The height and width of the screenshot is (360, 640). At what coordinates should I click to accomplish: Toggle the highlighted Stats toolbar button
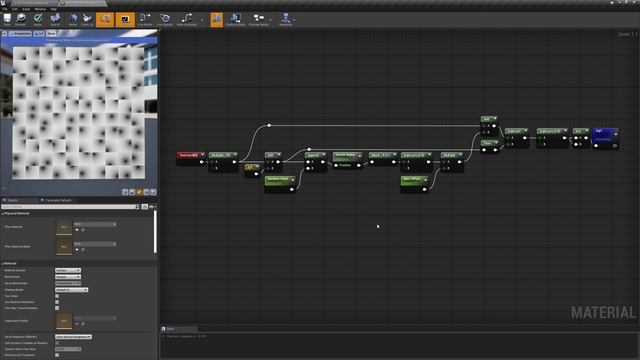(x=217, y=19)
